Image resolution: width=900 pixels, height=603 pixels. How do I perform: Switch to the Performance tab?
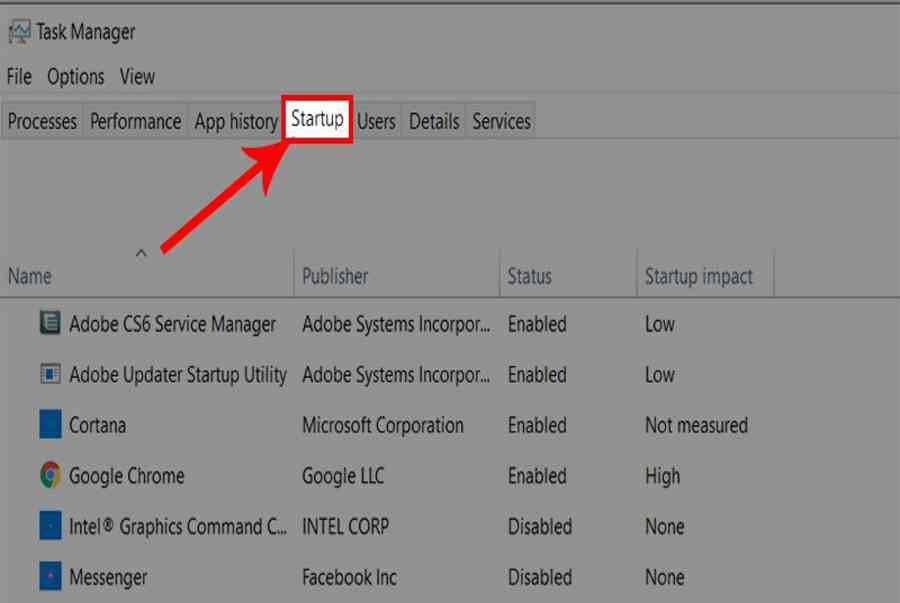pos(135,121)
